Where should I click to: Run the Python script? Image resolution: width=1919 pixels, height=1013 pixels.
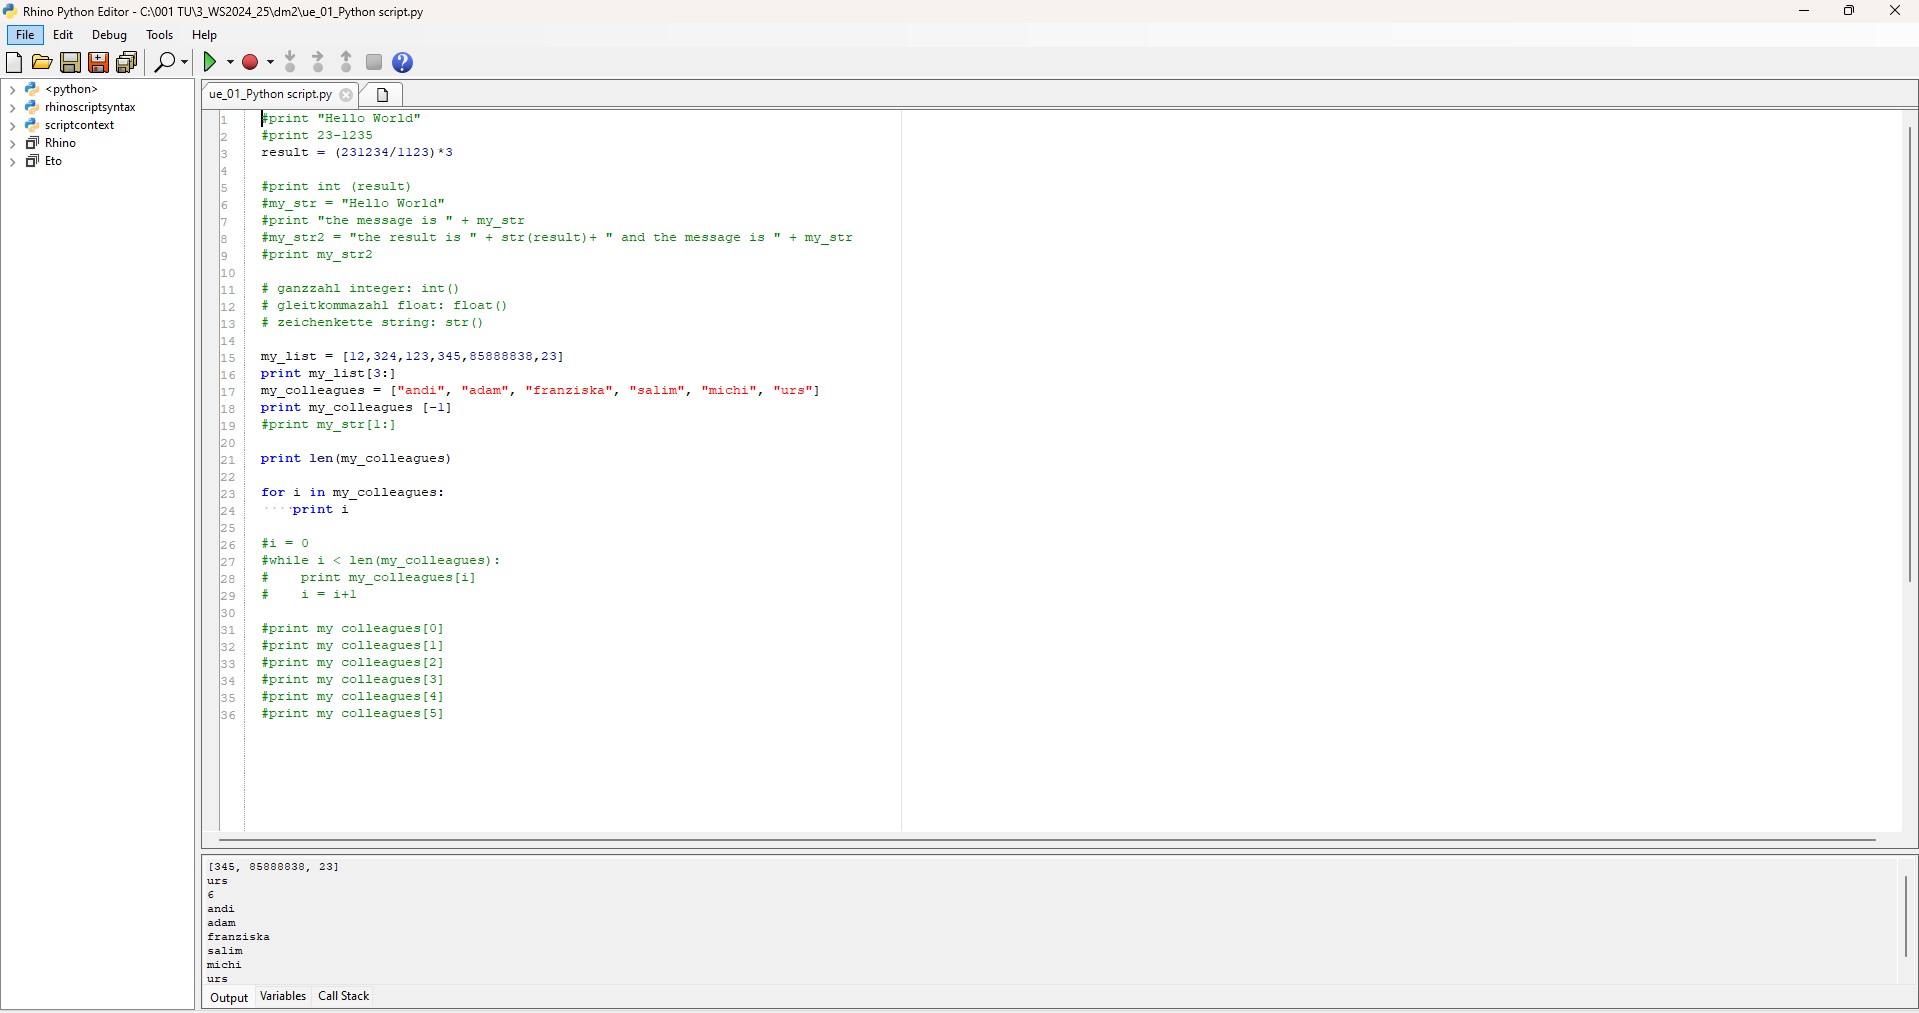pyautogui.click(x=211, y=62)
